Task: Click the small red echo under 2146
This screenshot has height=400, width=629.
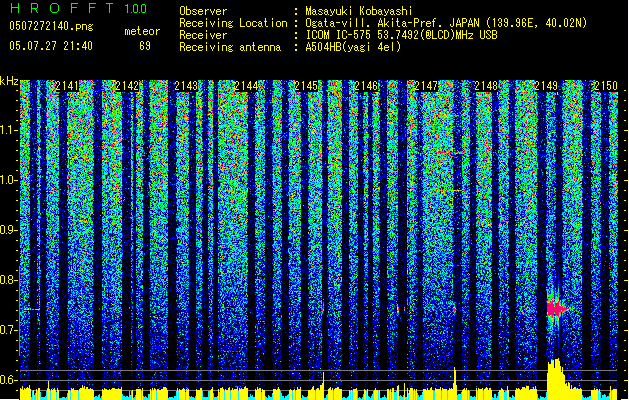Action: coord(398,309)
